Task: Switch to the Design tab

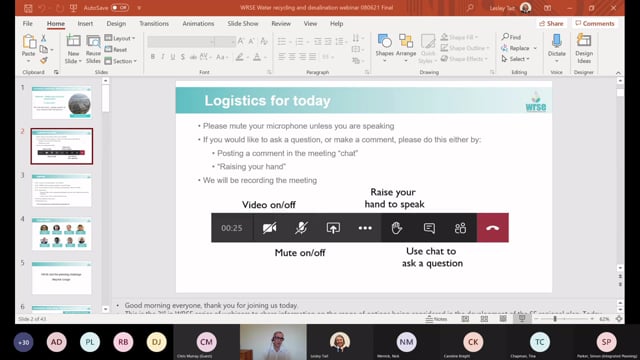Action: (x=116, y=24)
